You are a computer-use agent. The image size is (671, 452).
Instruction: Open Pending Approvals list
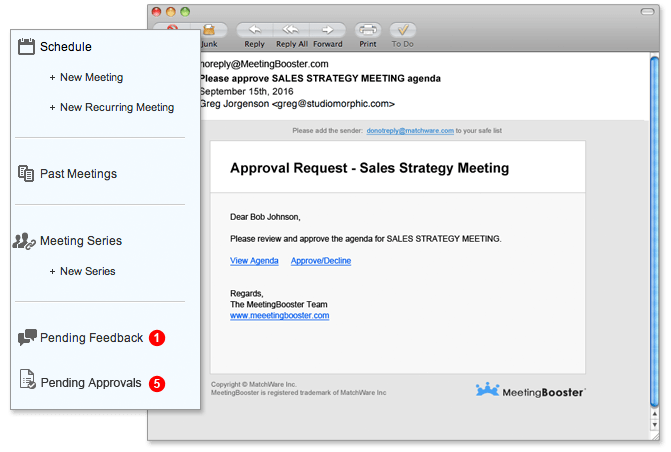click(91, 383)
